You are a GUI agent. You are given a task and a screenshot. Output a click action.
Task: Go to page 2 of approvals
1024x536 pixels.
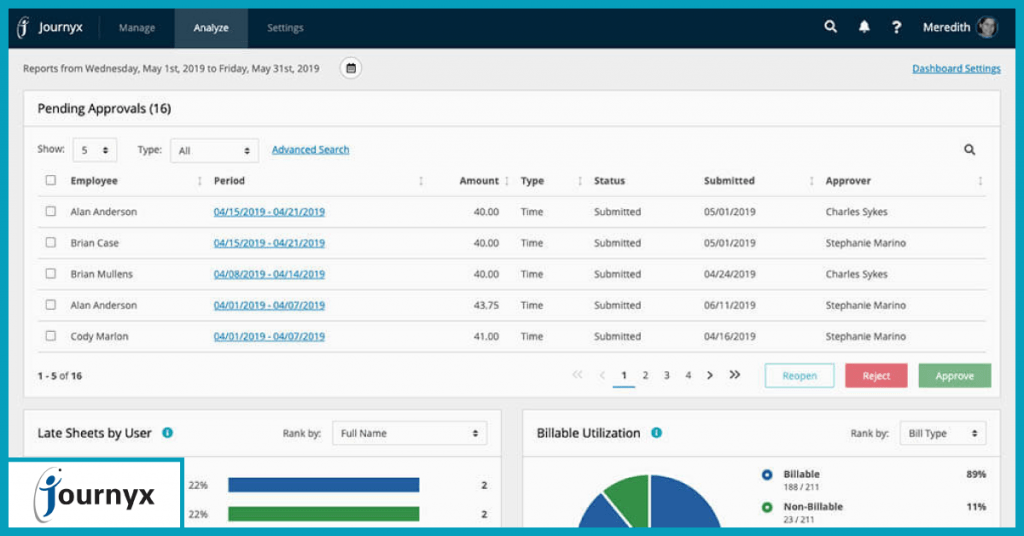tap(645, 375)
